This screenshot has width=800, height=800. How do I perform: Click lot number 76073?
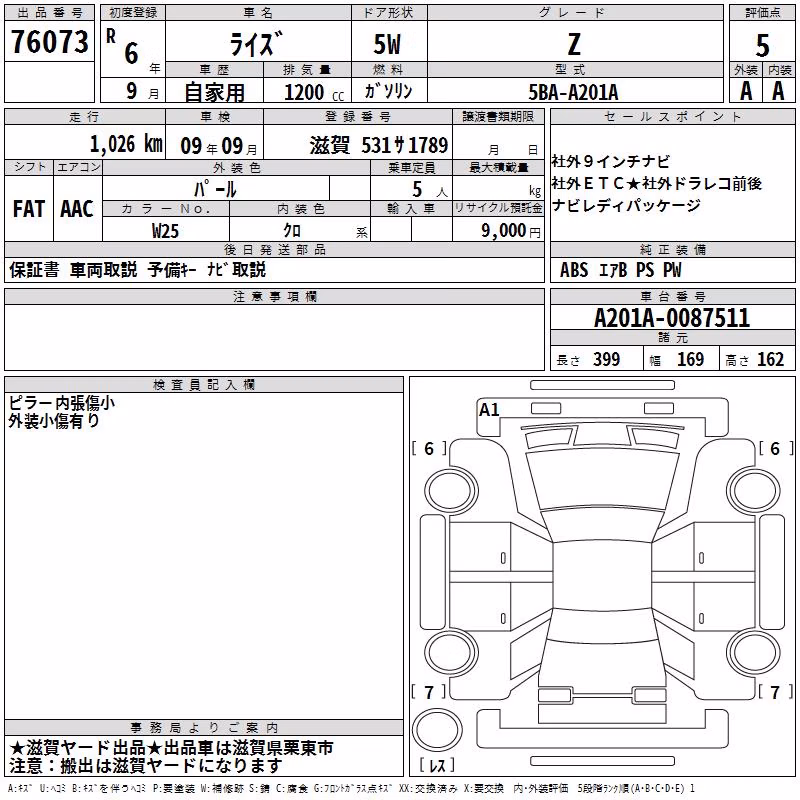pos(49,41)
